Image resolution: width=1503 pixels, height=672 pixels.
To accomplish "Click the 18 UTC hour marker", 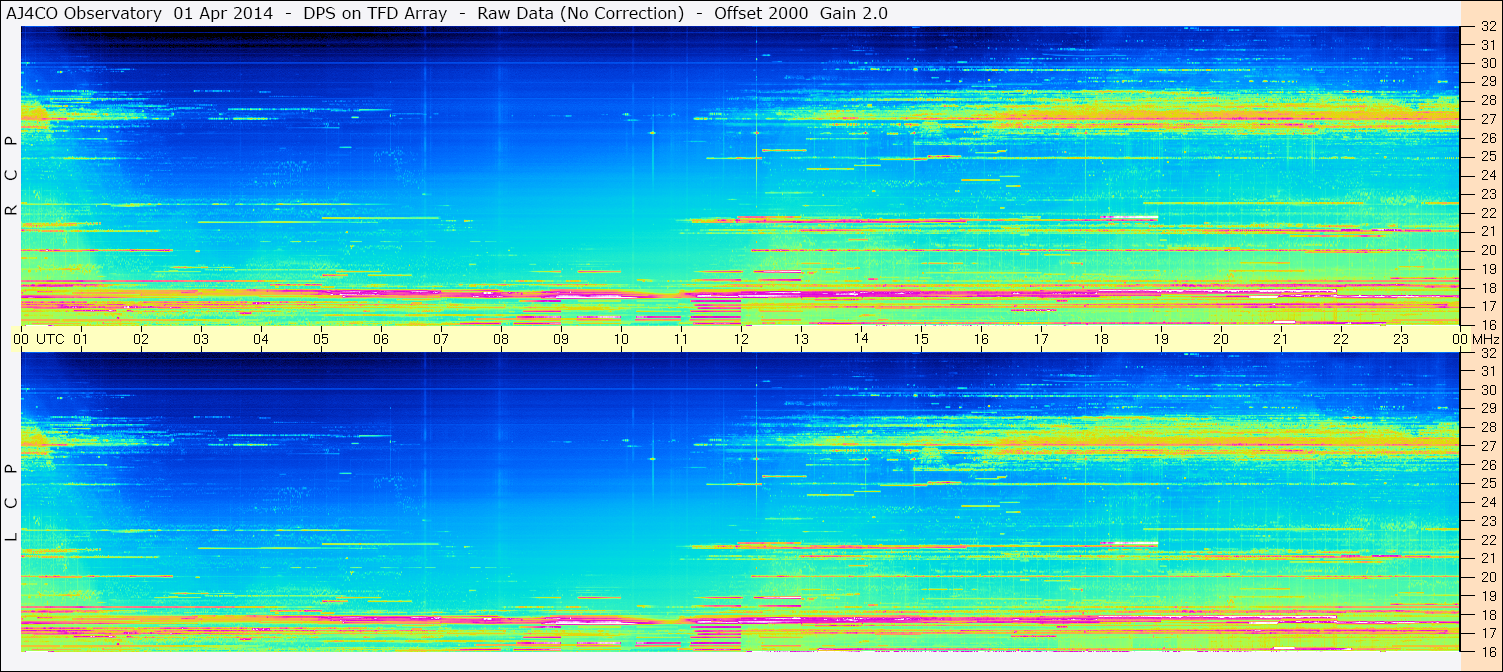I will (x=1101, y=339).
